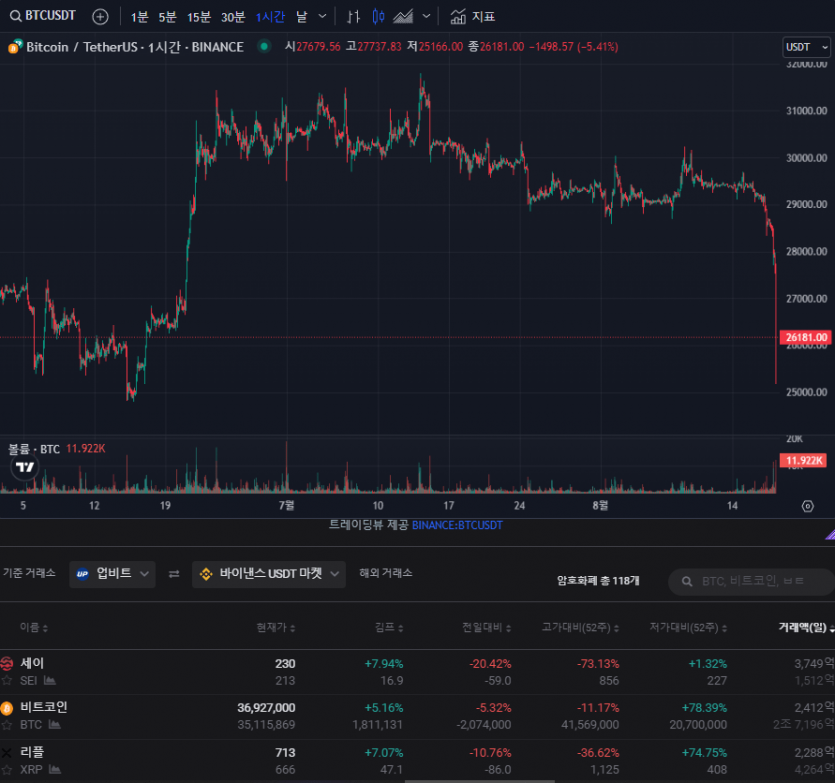Screen dimensions: 835x783
Task: Select the area chart type icon
Action: (405, 16)
